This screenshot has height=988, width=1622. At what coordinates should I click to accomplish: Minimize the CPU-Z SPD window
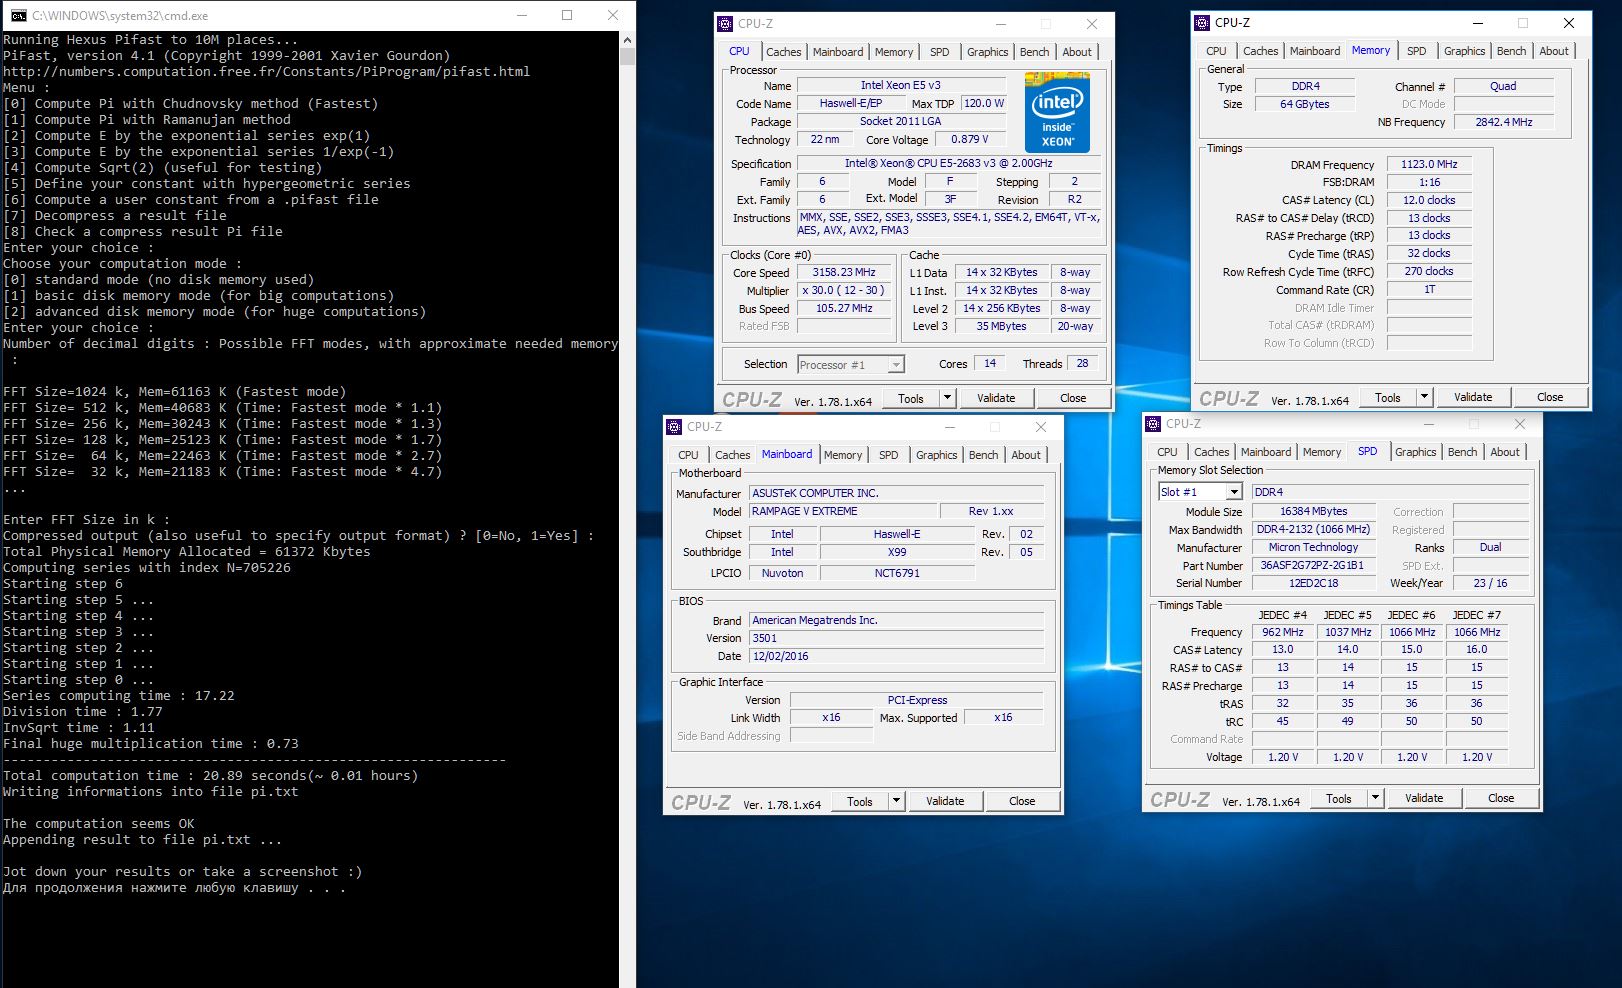tap(1429, 424)
